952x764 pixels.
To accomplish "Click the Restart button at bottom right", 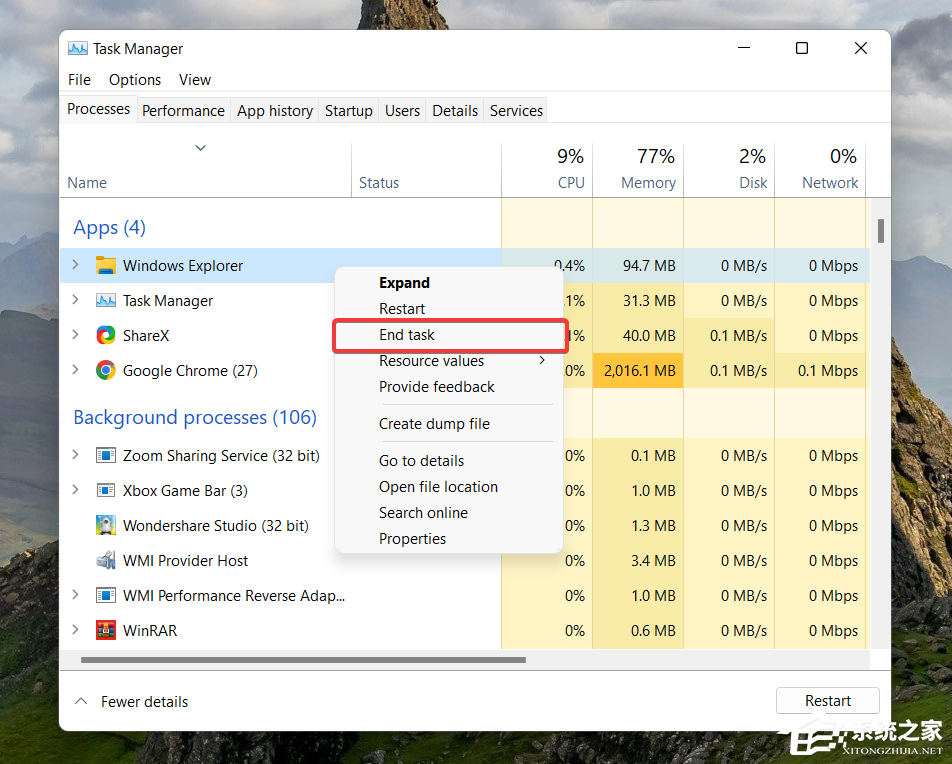I will pyautogui.click(x=828, y=701).
